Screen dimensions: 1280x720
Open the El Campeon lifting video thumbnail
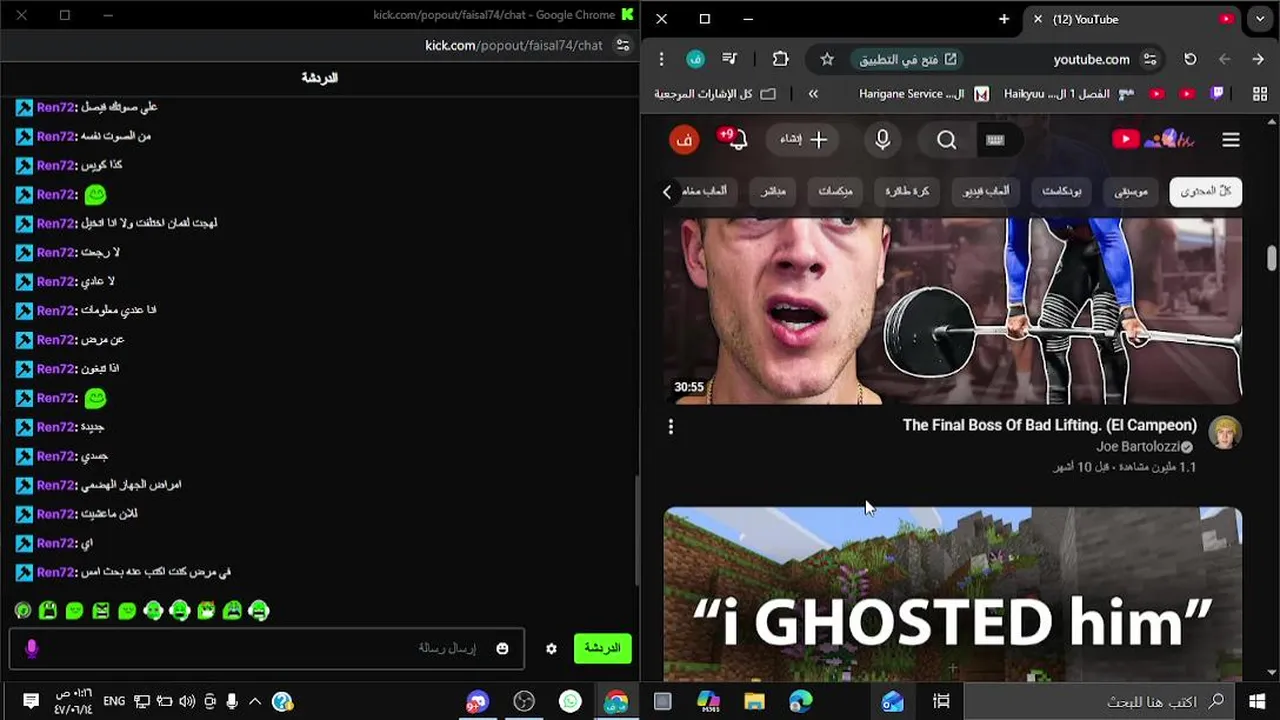[x=953, y=311]
